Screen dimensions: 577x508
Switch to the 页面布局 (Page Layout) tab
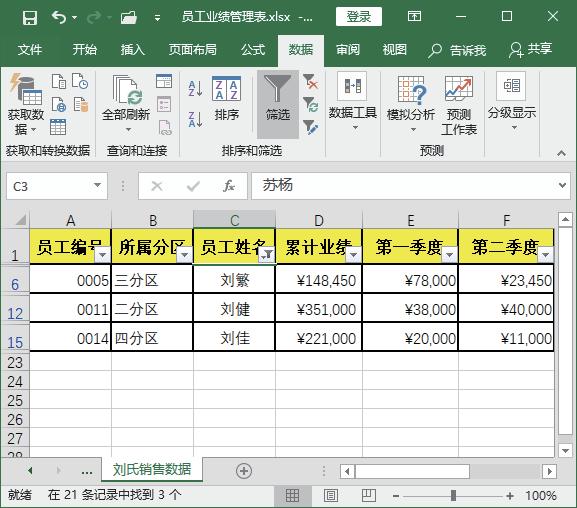193,49
